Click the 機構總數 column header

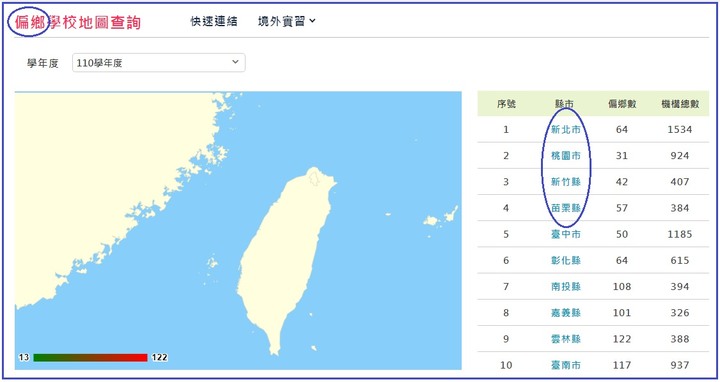[680, 104]
